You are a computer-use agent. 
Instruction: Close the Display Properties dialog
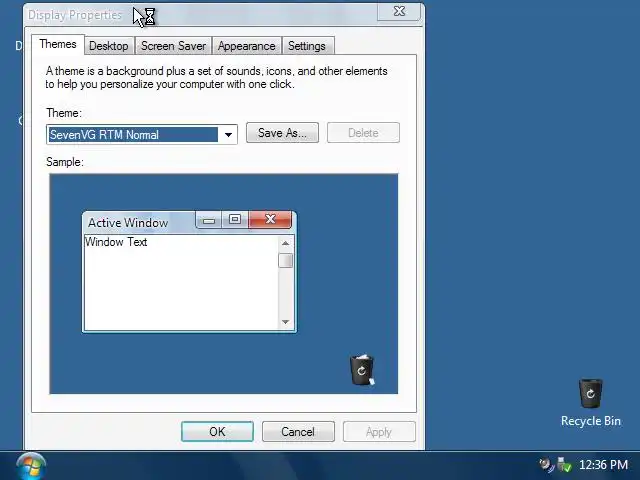(x=399, y=11)
